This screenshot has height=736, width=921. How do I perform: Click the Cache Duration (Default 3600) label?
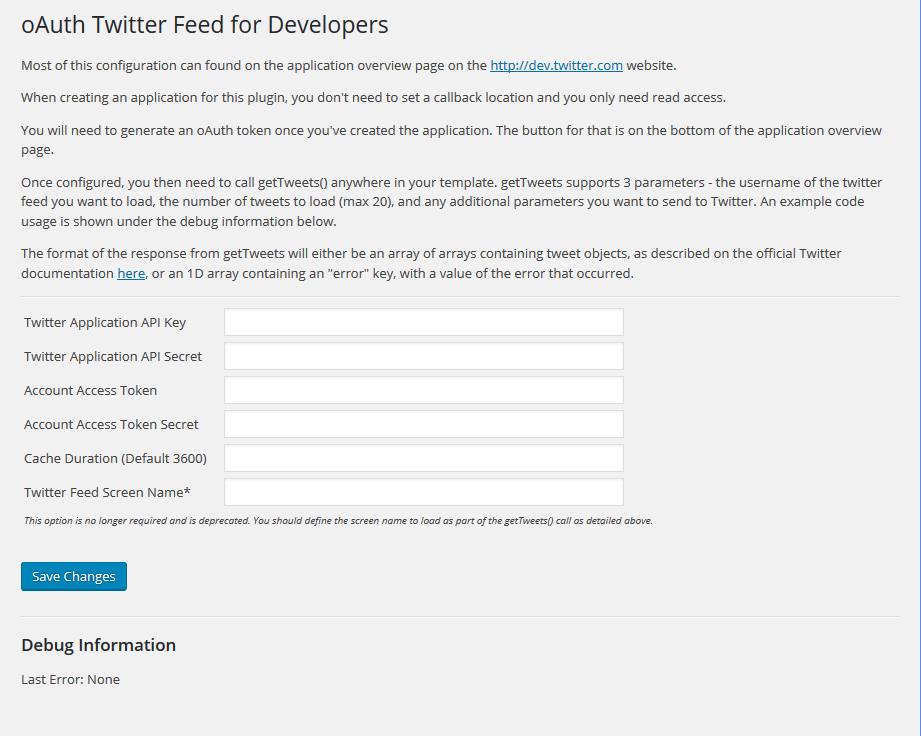click(x=115, y=459)
